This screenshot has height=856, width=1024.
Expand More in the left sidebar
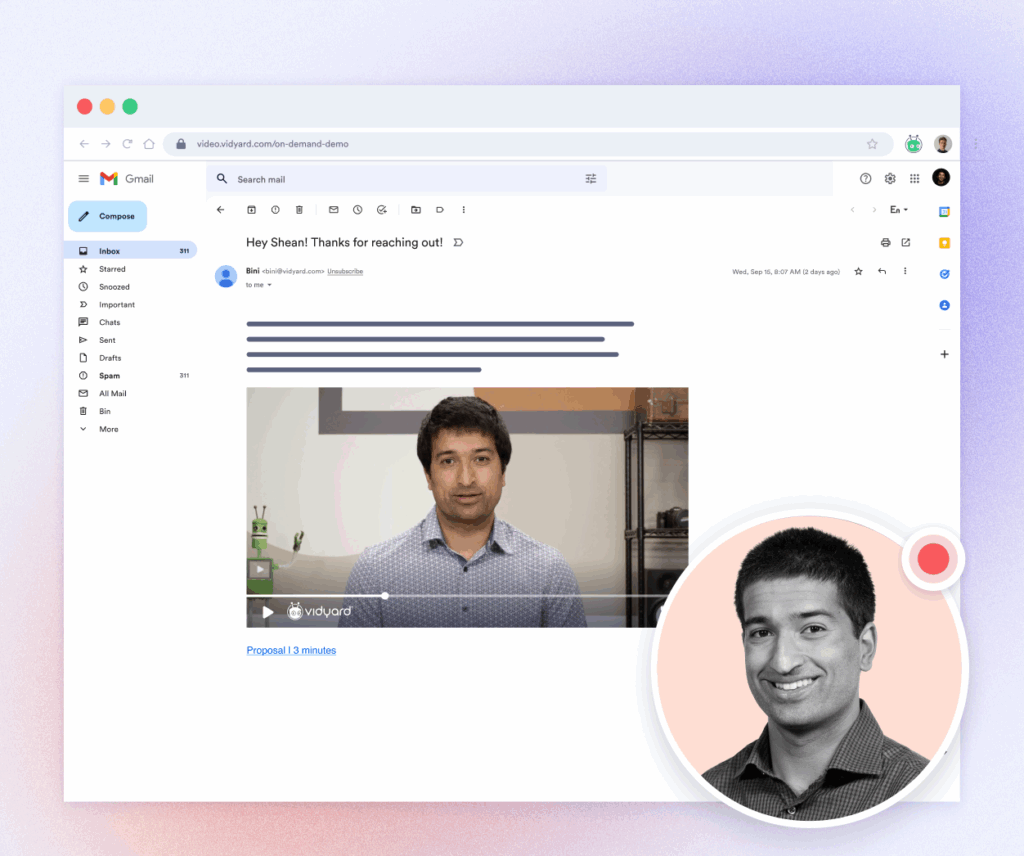108,429
